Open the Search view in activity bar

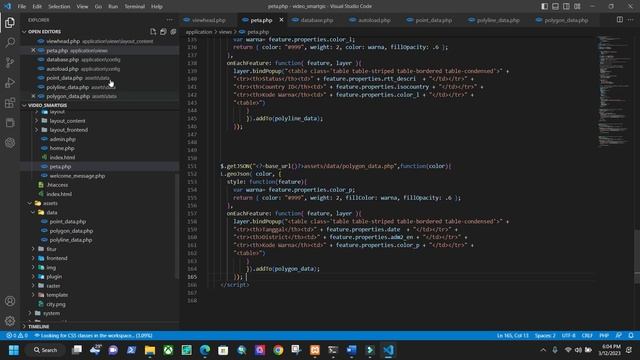pyautogui.click(x=10, y=42)
